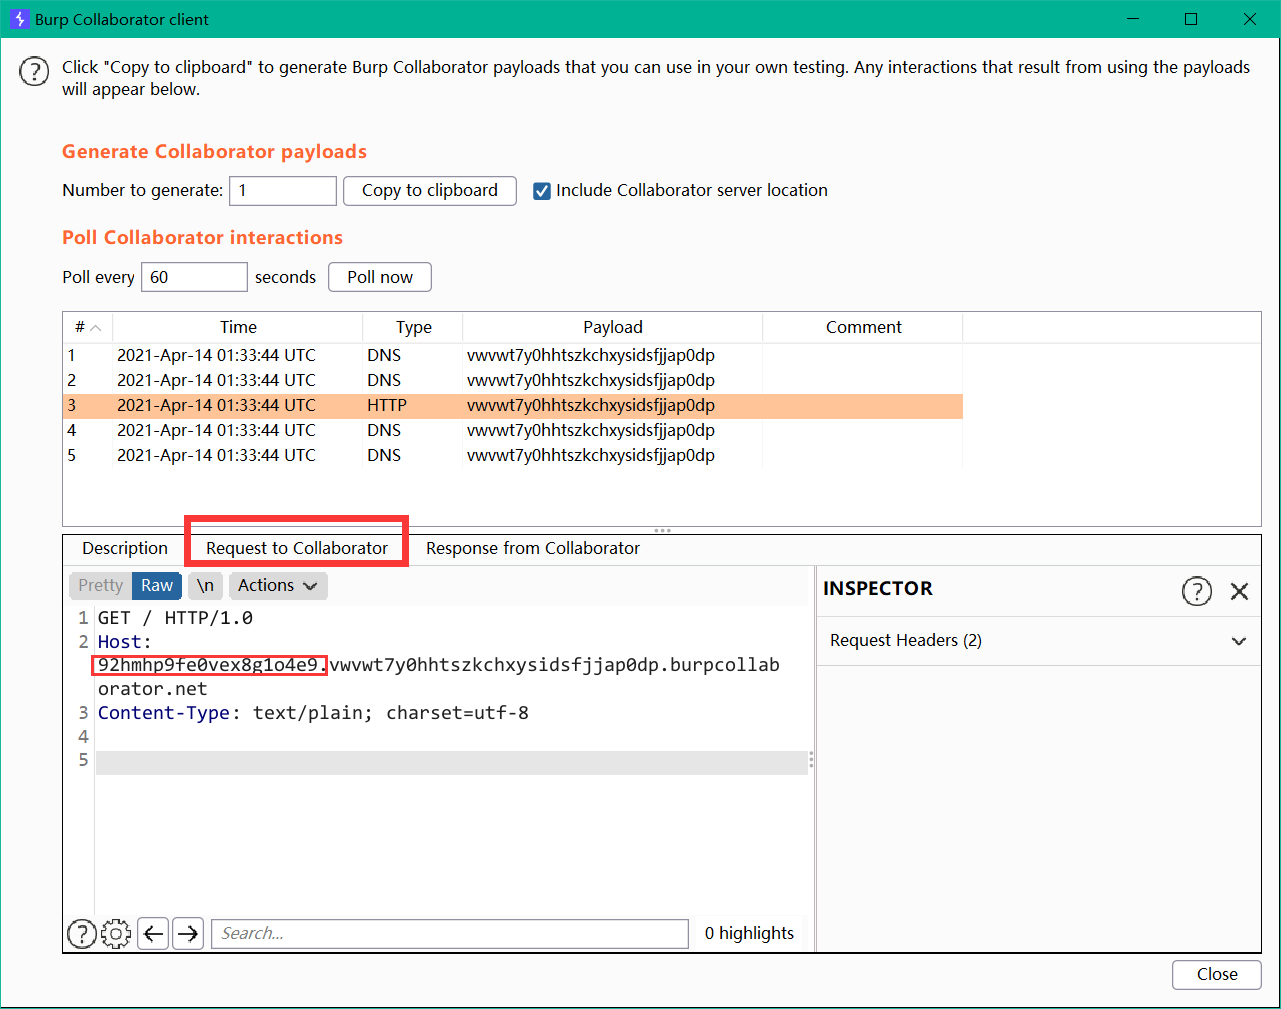1281x1009 pixels.
Task: Close the Inspector panel with X
Action: (x=1239, y=591)
